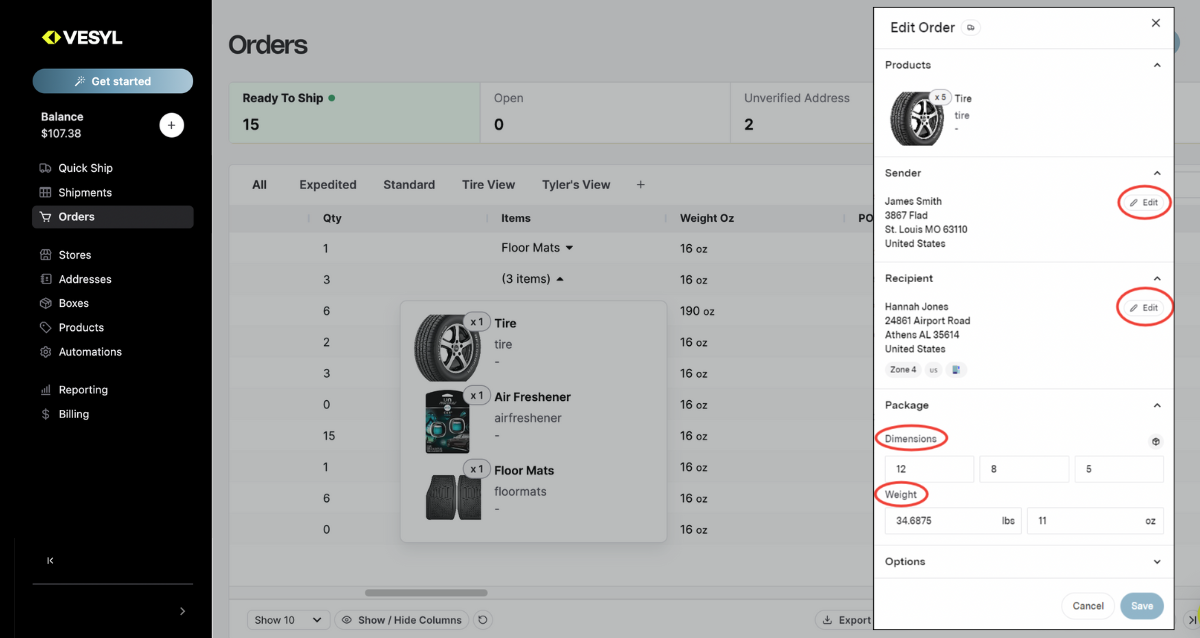Screen dimensions: 1200x638
Task: Open Addresses from the sidebar
Action: pyautogui.click(x=85, y=279)
